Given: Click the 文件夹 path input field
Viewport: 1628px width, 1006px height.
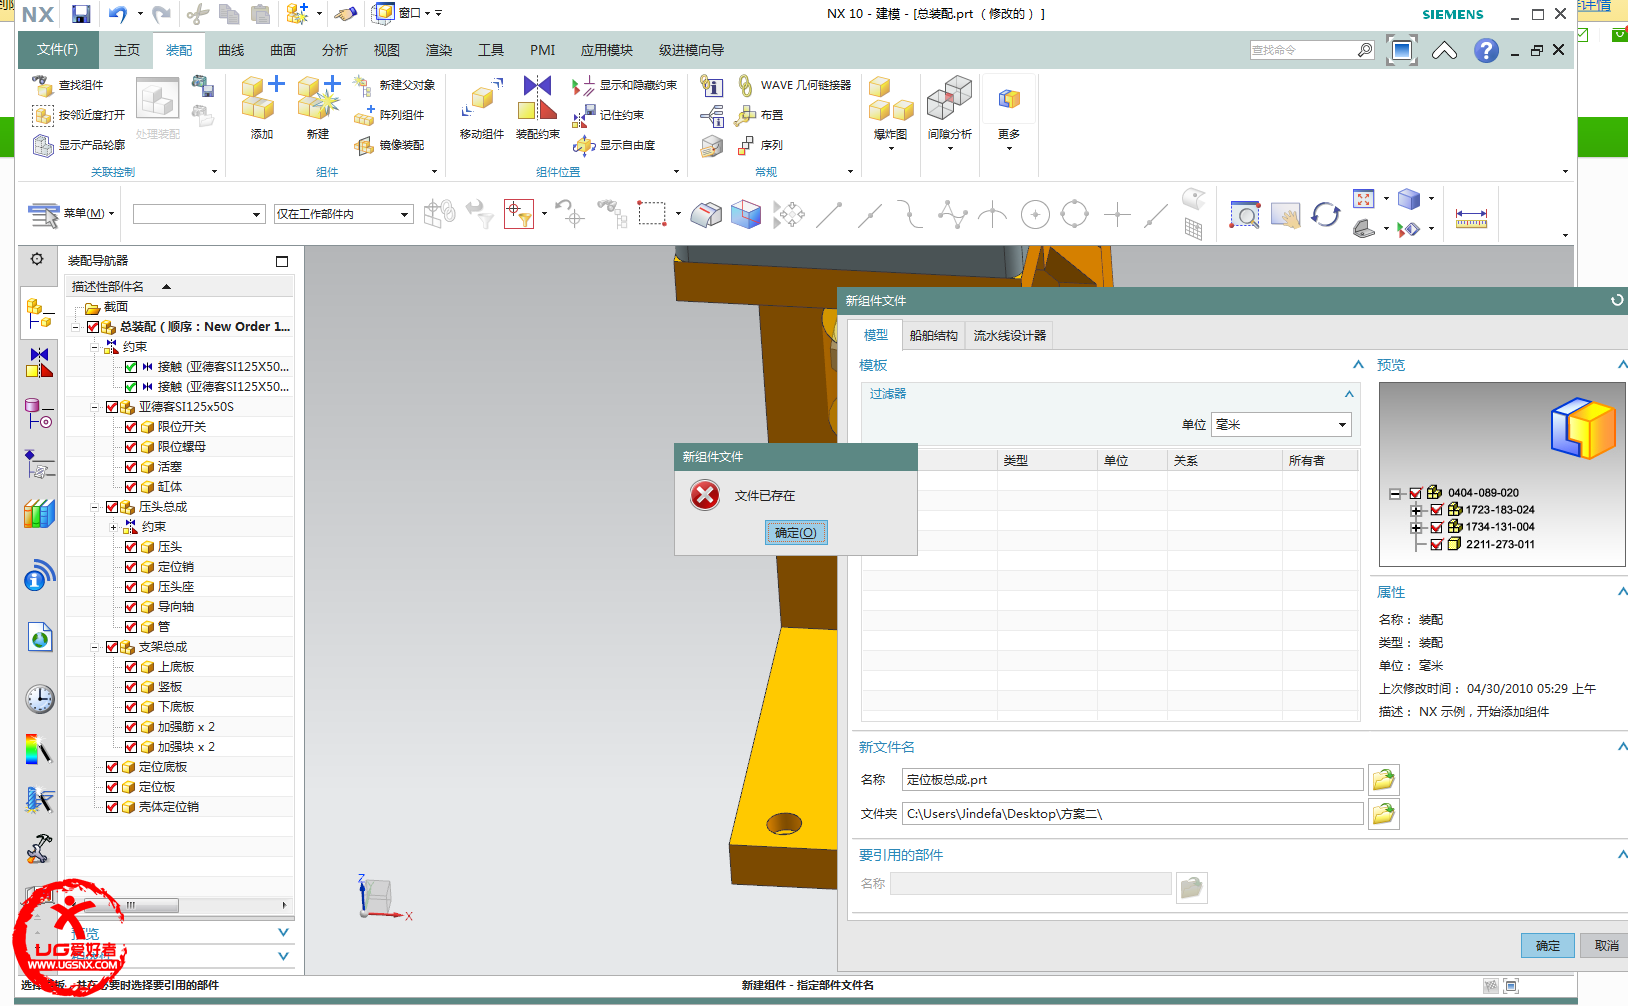Looking at the screenshot, I should [x=1132, y=814].
